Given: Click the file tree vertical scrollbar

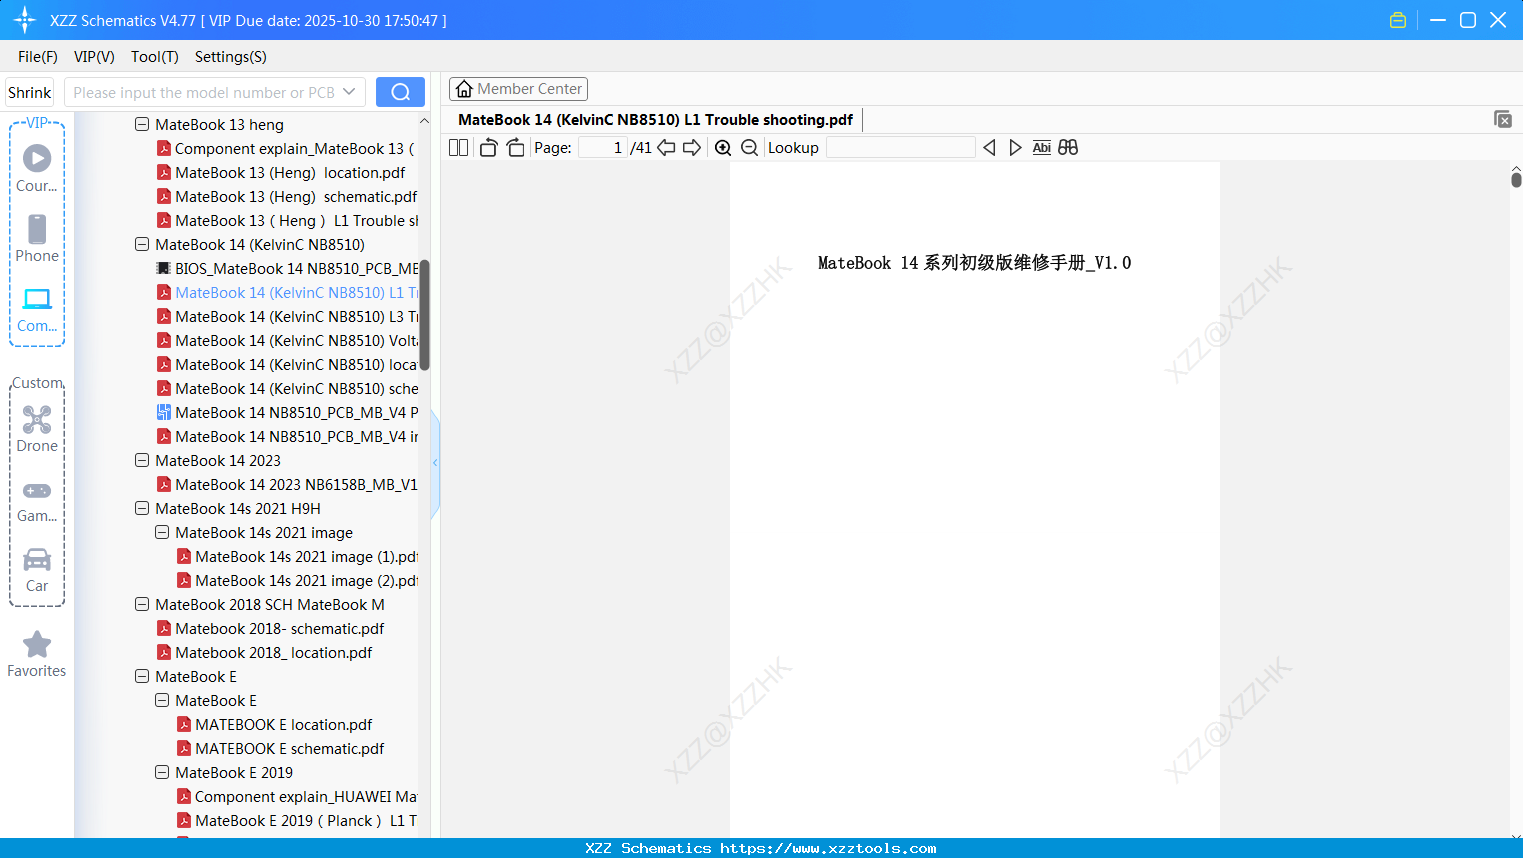Looking at the screenshot, I should [x=424, y=315].
